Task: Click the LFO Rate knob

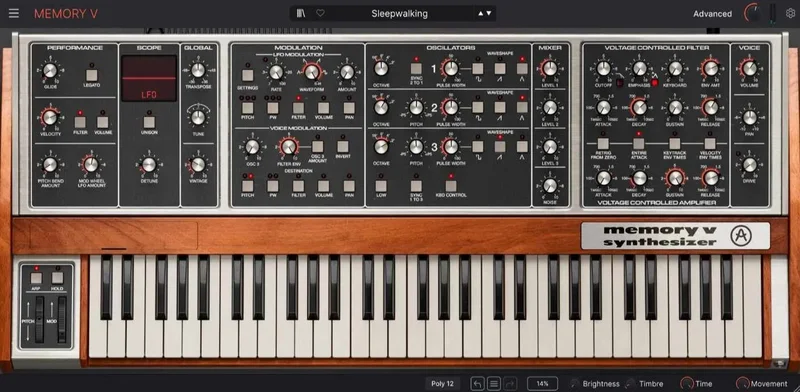Action: click(276, 72)
